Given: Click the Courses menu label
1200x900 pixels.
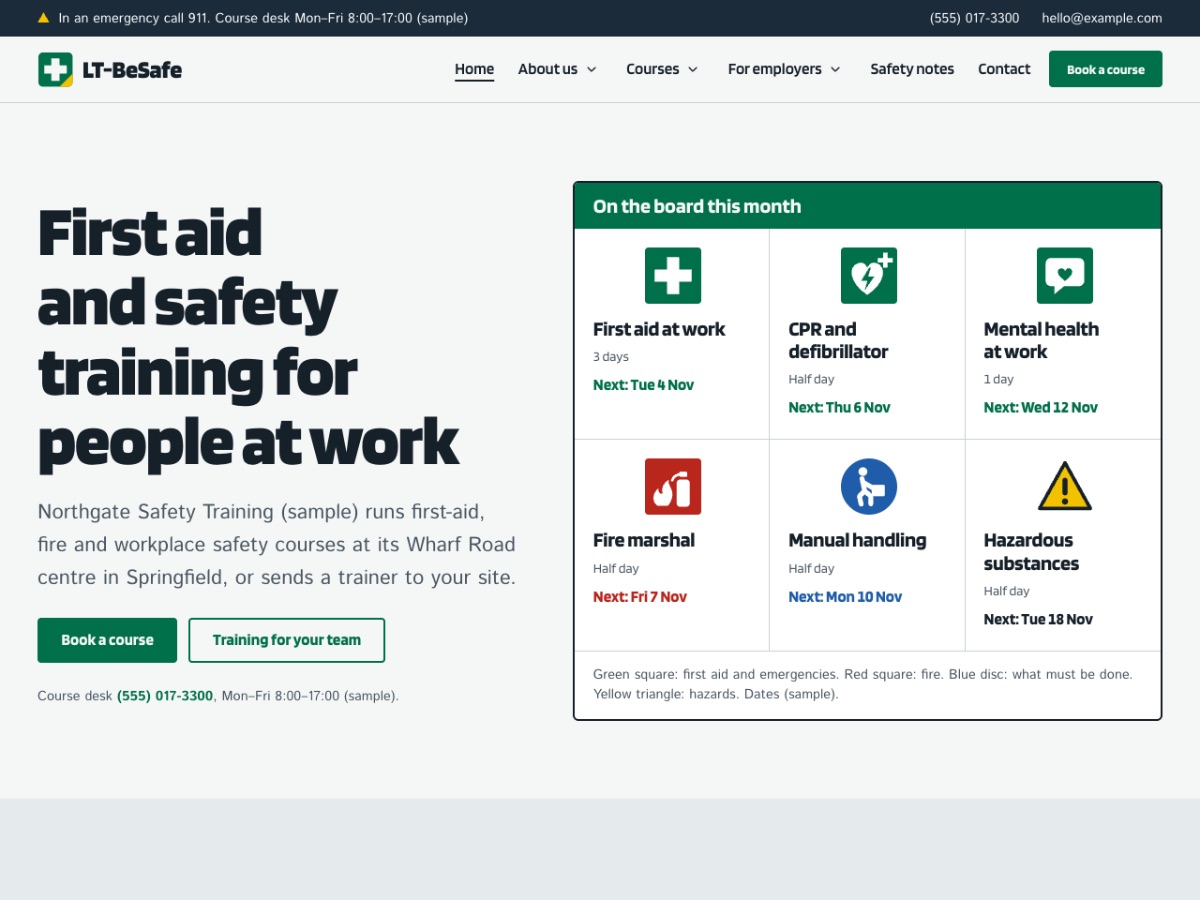Looking at the screenshot, I should click(x=653, y=69).
